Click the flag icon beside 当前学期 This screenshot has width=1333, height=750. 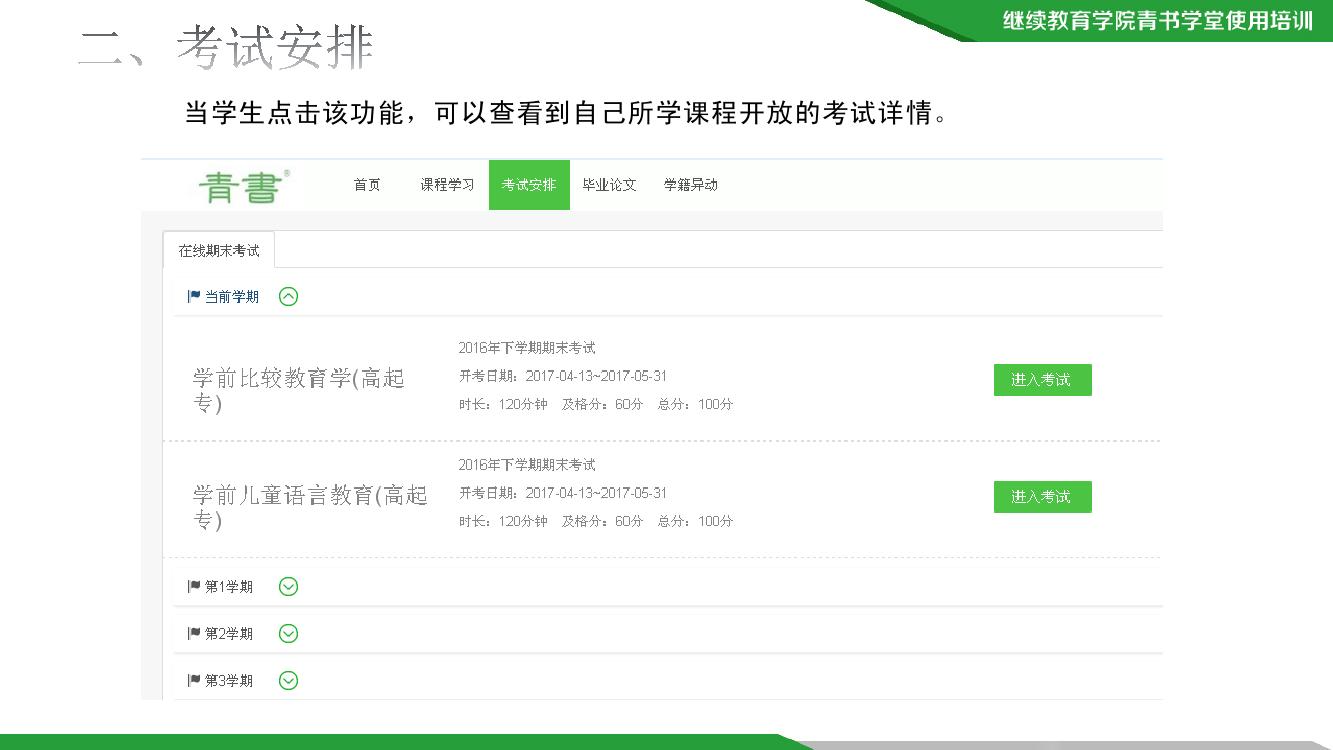[194, 296]
